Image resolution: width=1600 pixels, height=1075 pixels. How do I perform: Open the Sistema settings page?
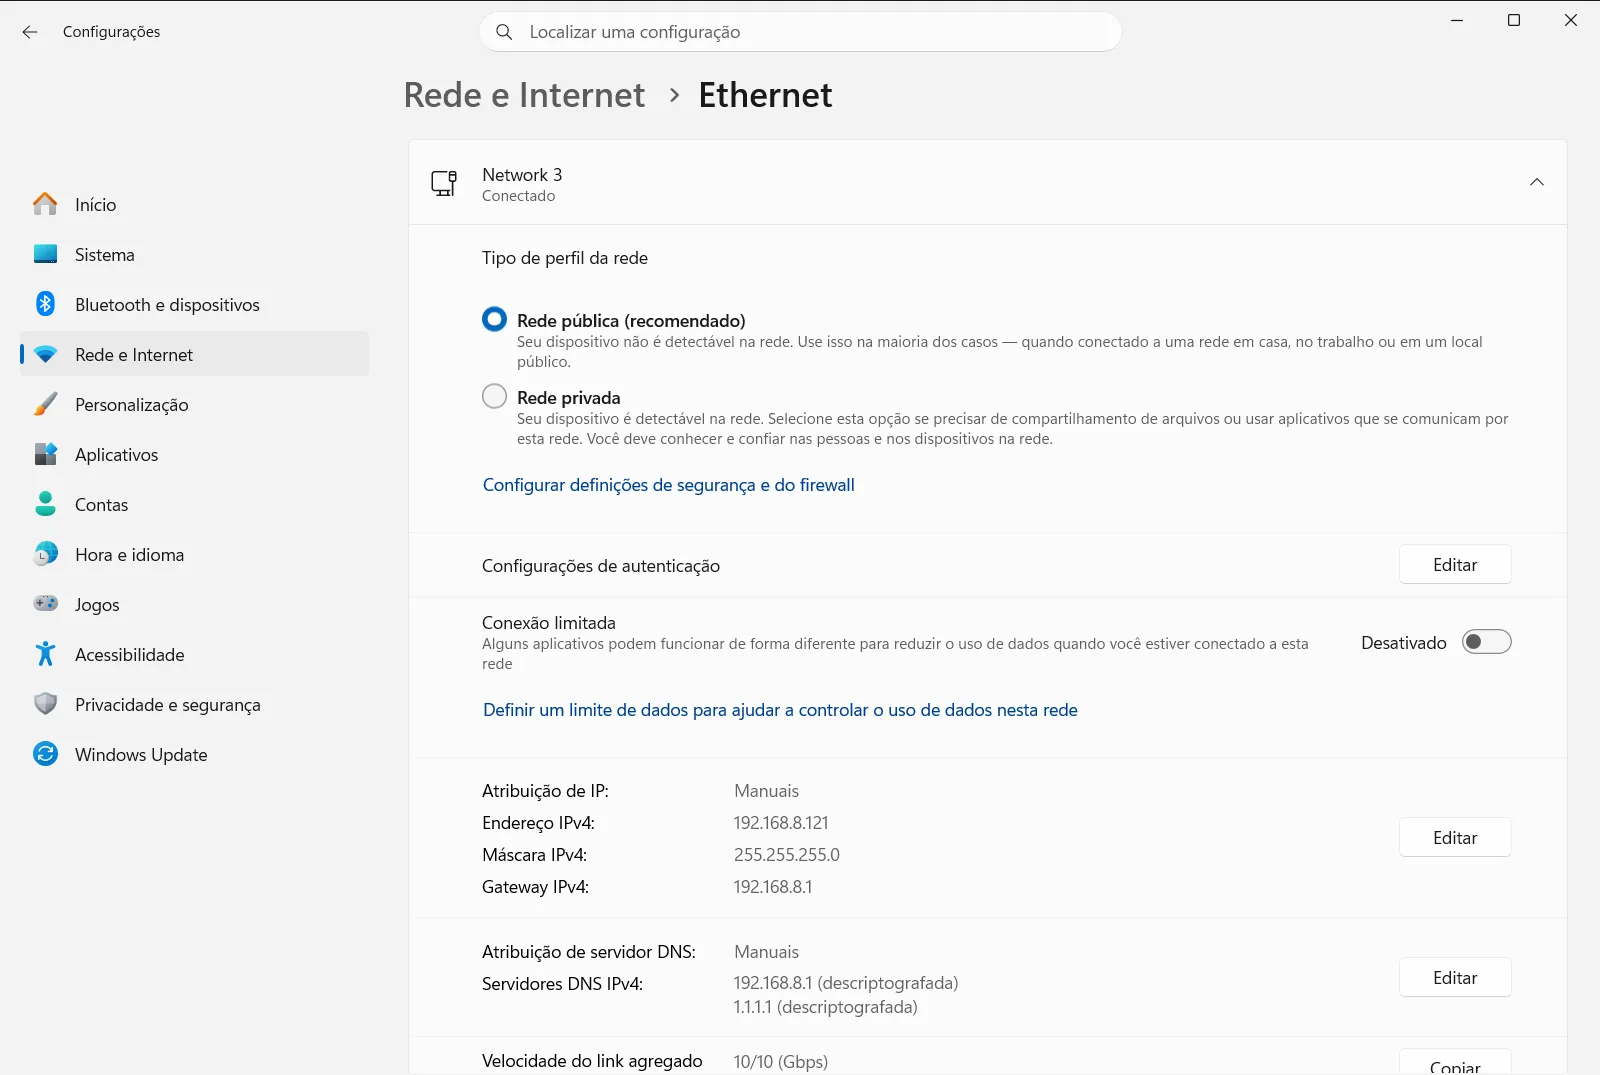(195, 254)
